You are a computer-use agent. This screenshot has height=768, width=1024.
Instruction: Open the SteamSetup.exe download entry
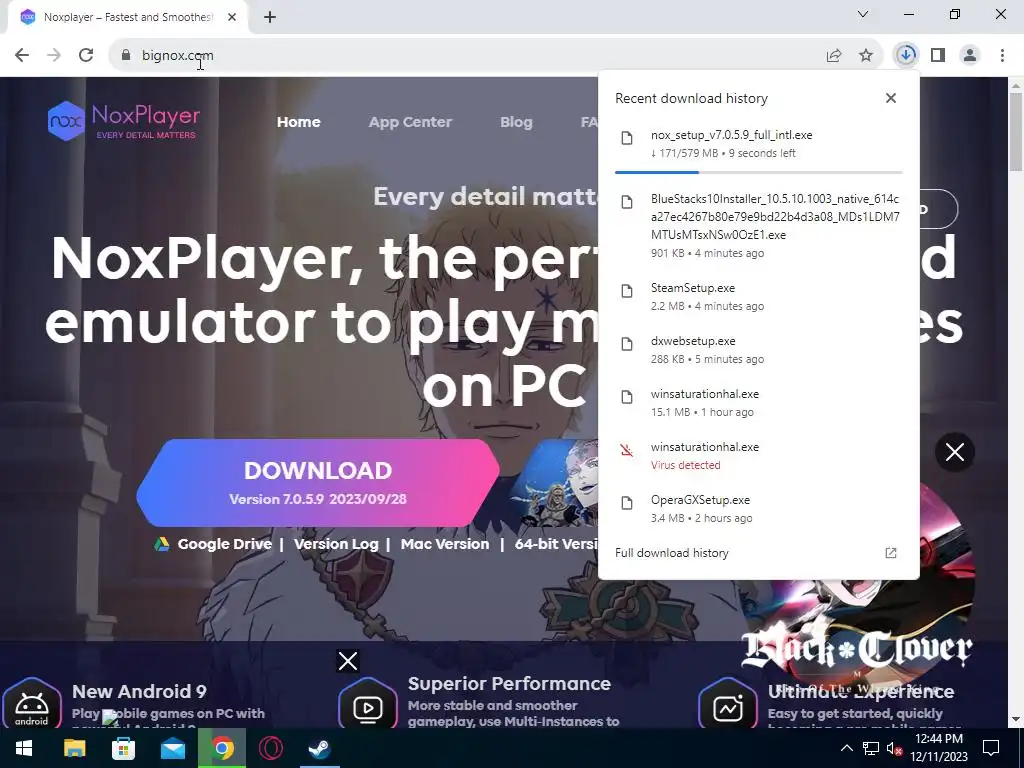tap(759, 296)
